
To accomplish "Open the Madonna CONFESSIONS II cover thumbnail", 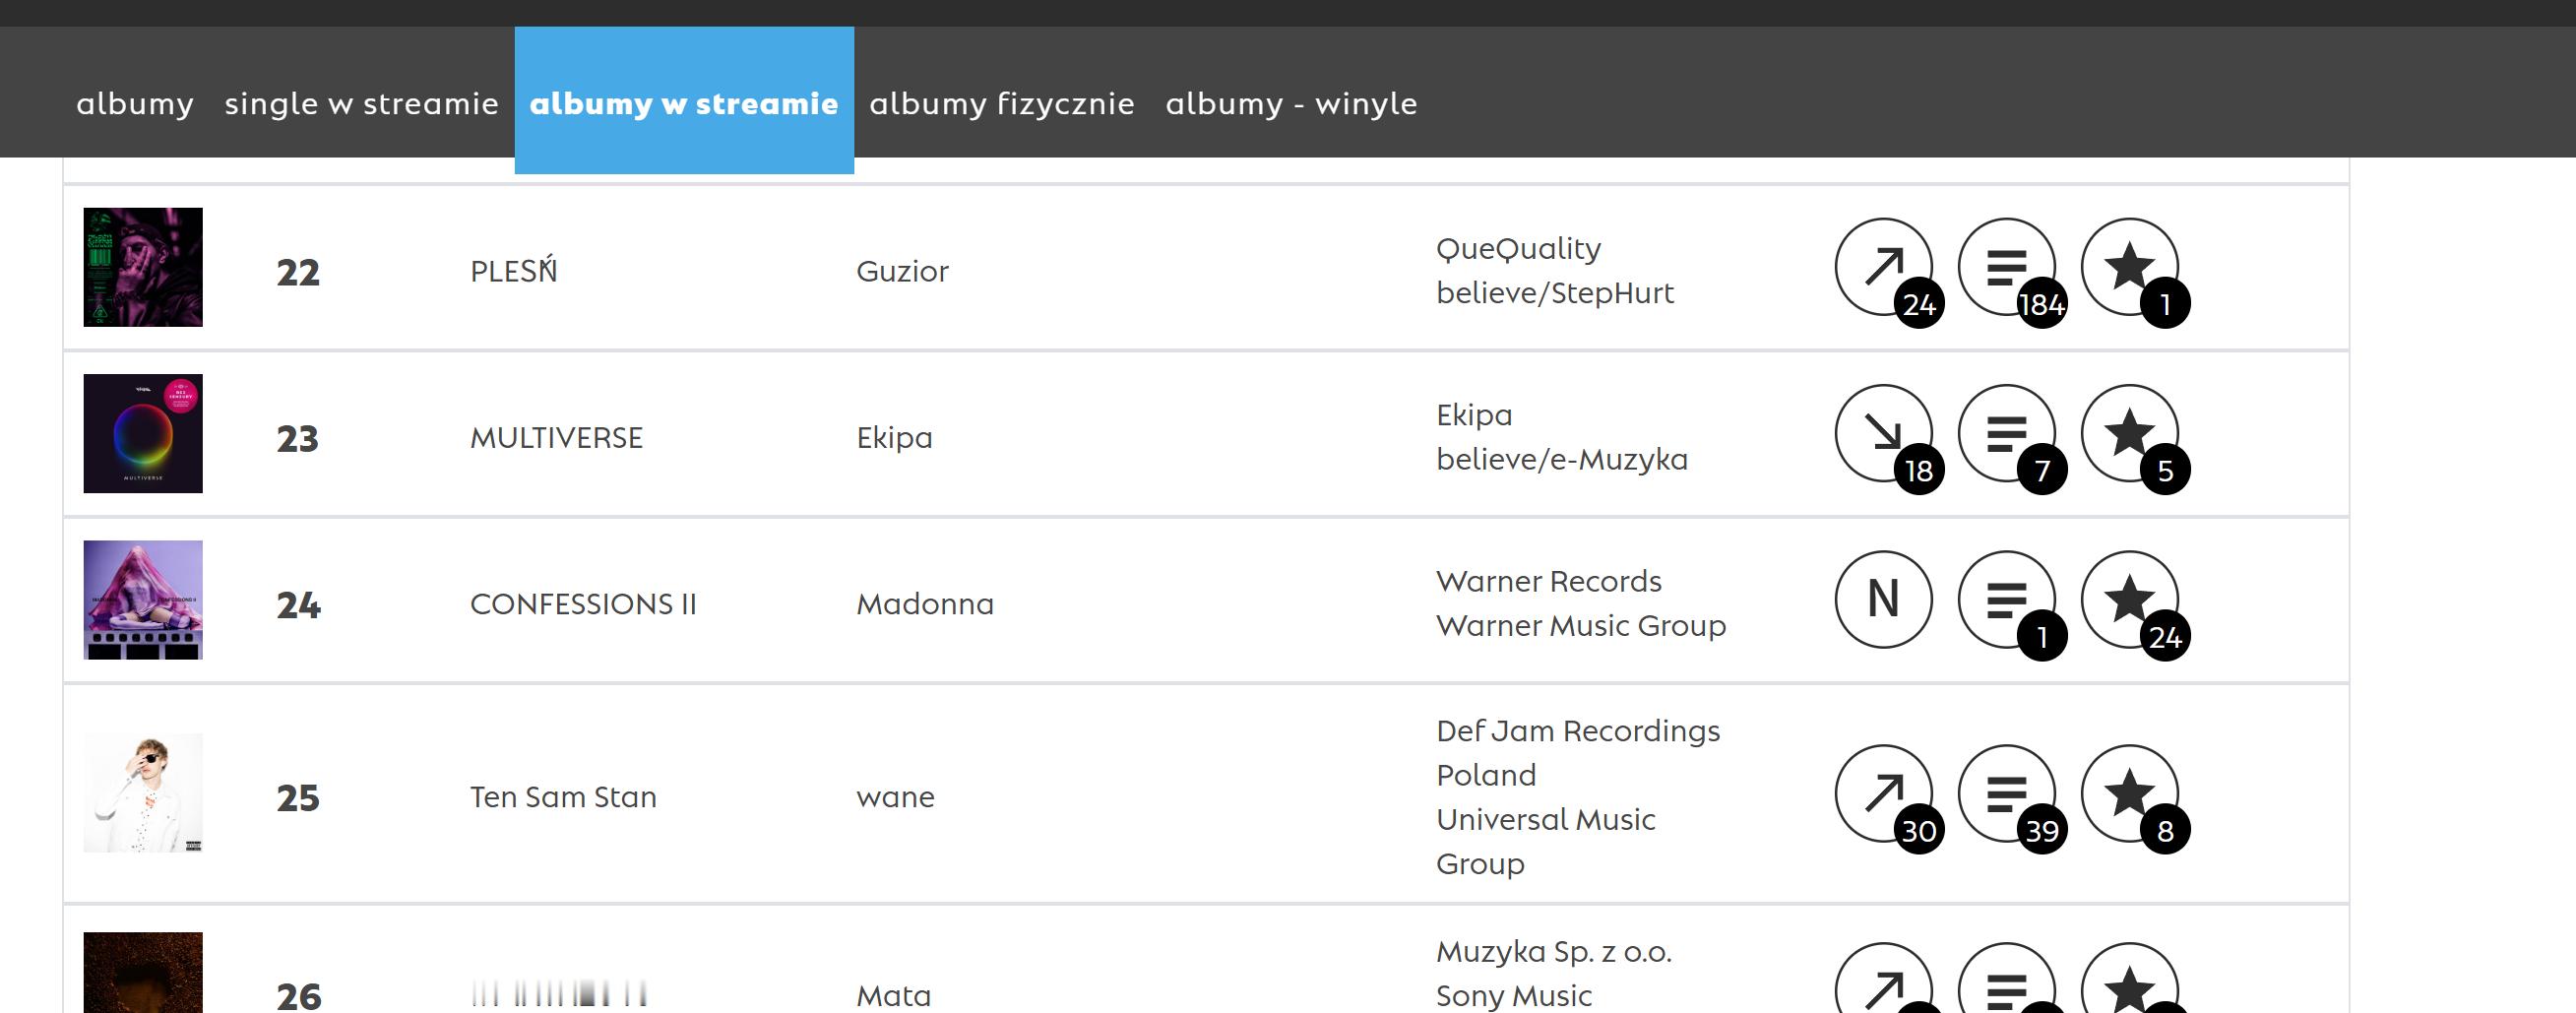I will pos(143,600).
